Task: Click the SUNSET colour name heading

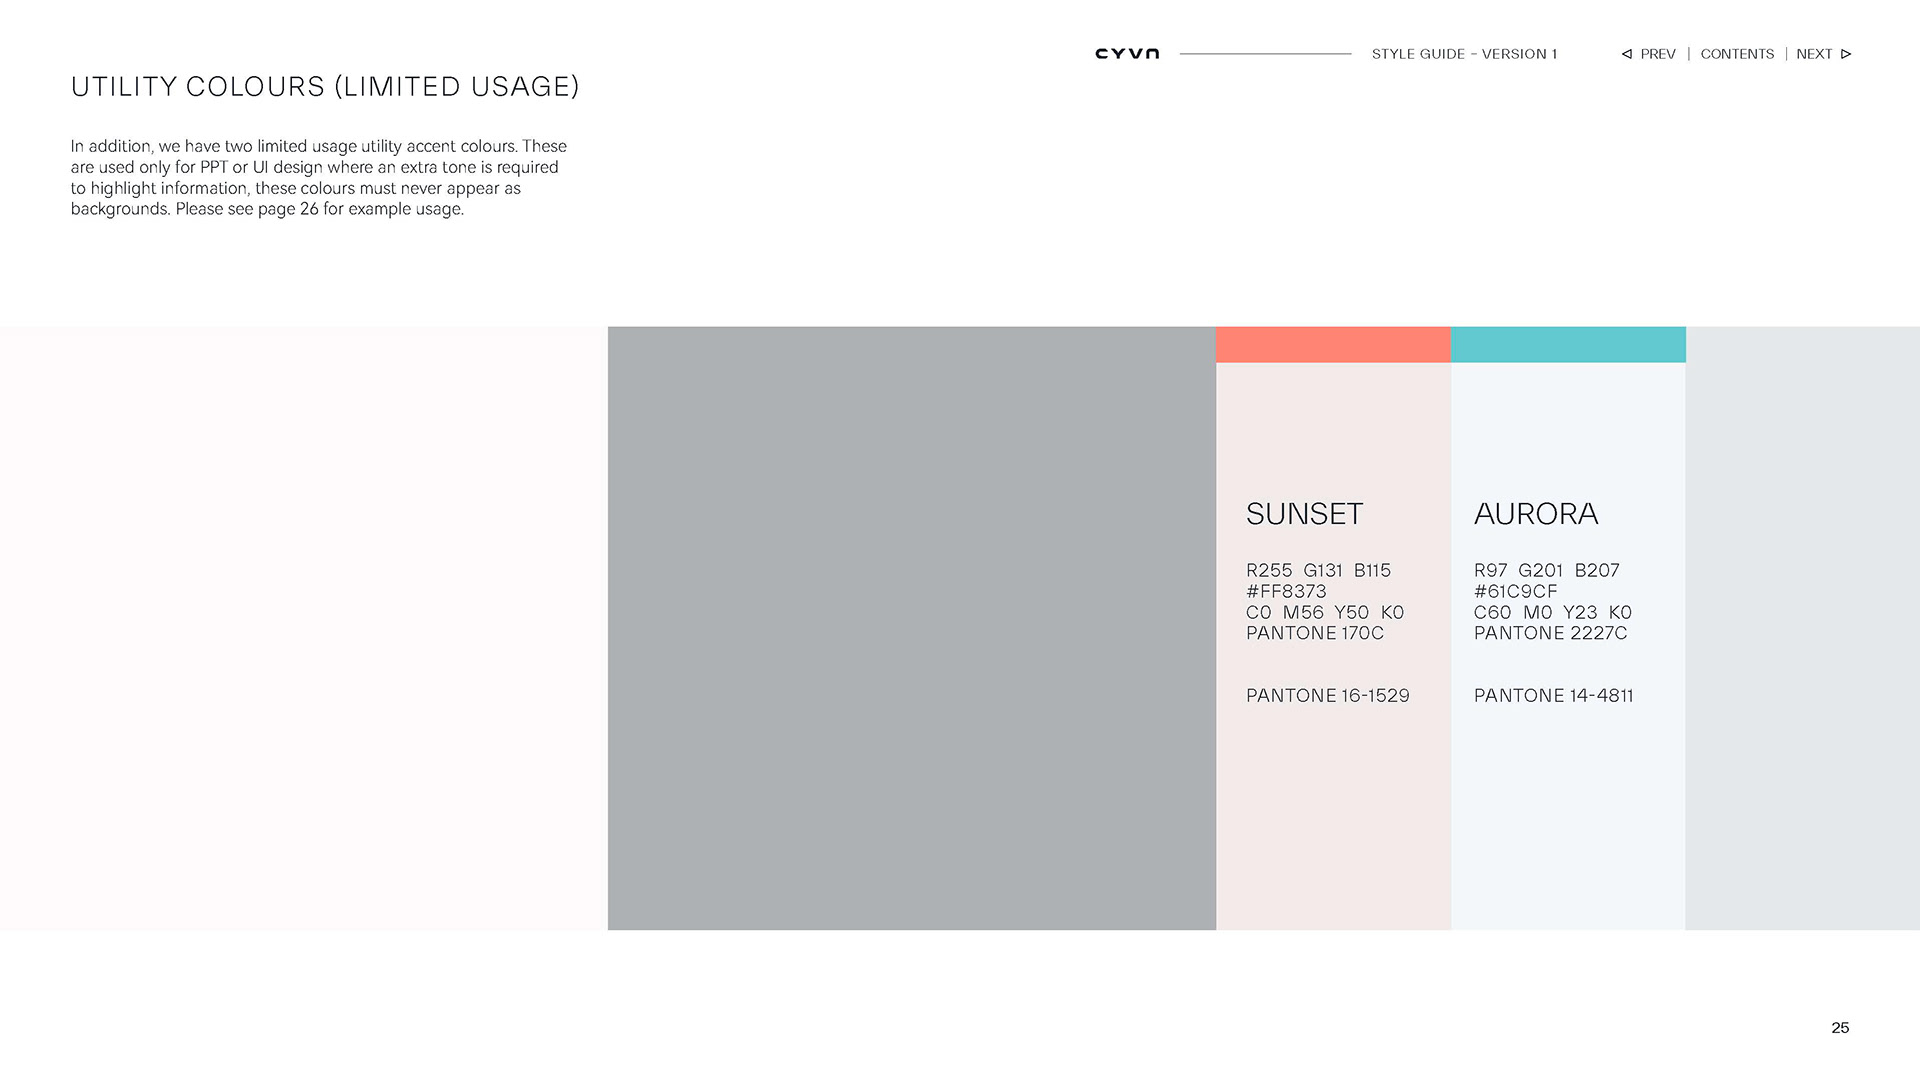Action: 1304,514
